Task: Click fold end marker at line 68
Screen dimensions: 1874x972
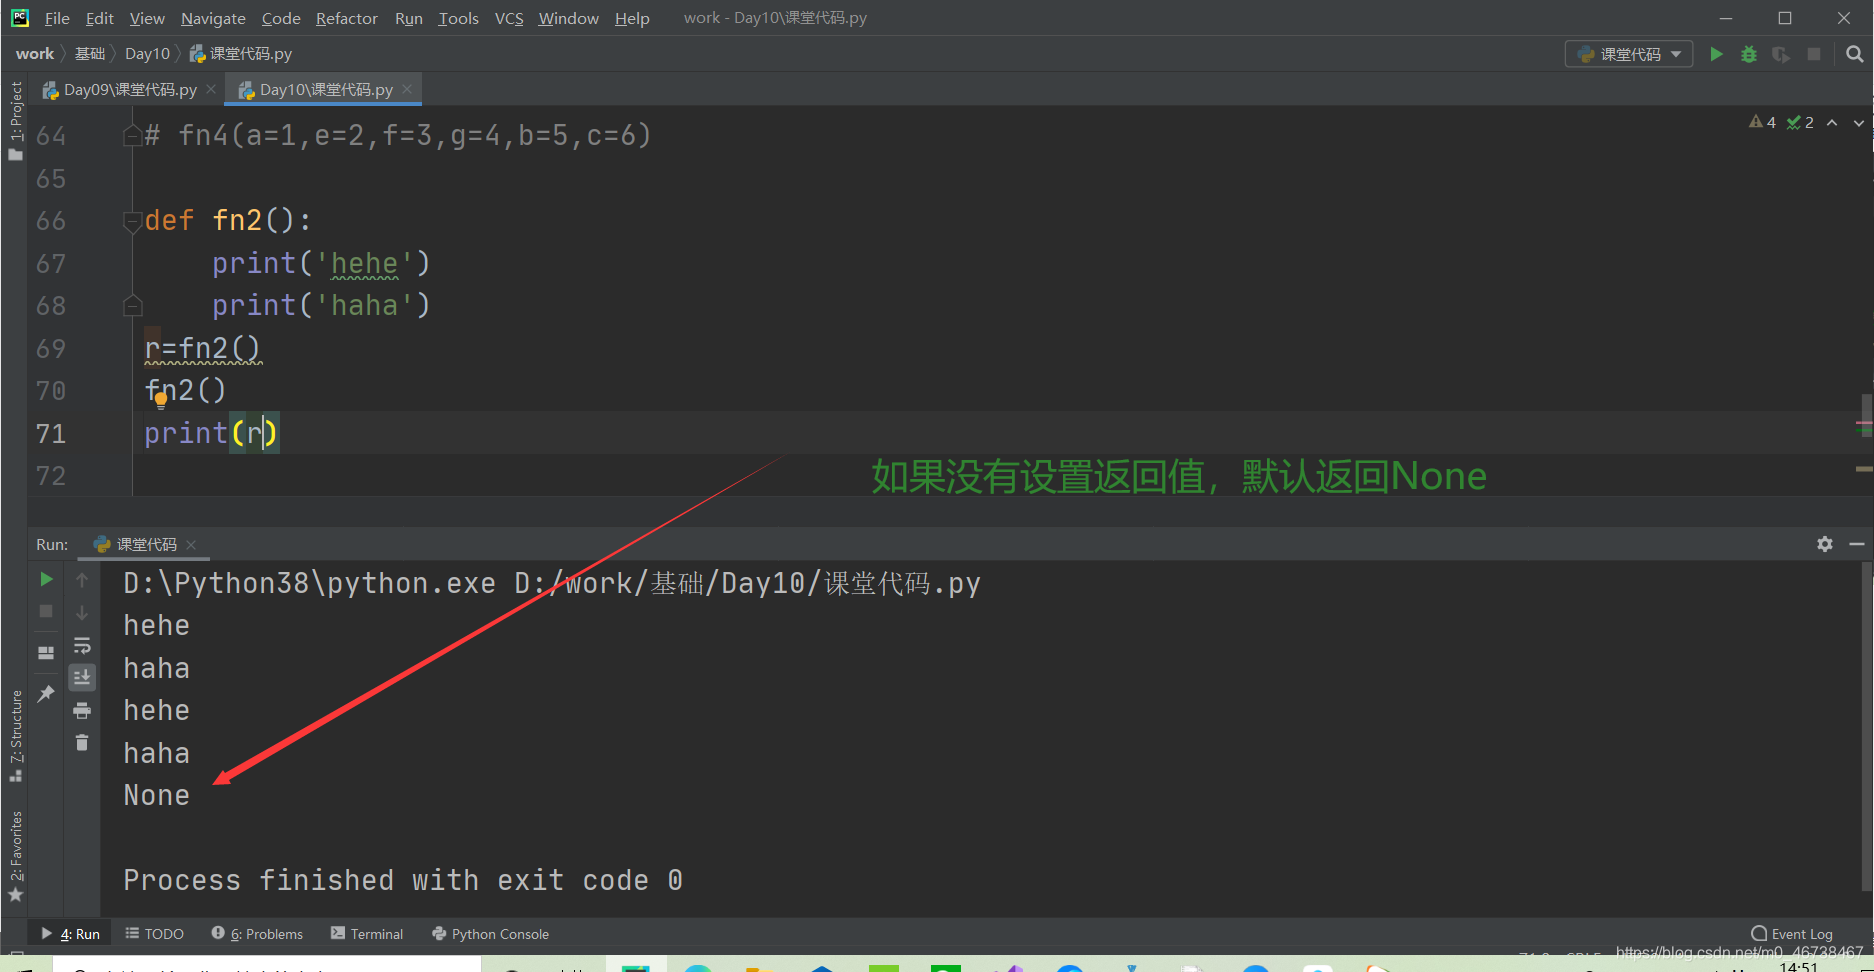Action: 132,305
